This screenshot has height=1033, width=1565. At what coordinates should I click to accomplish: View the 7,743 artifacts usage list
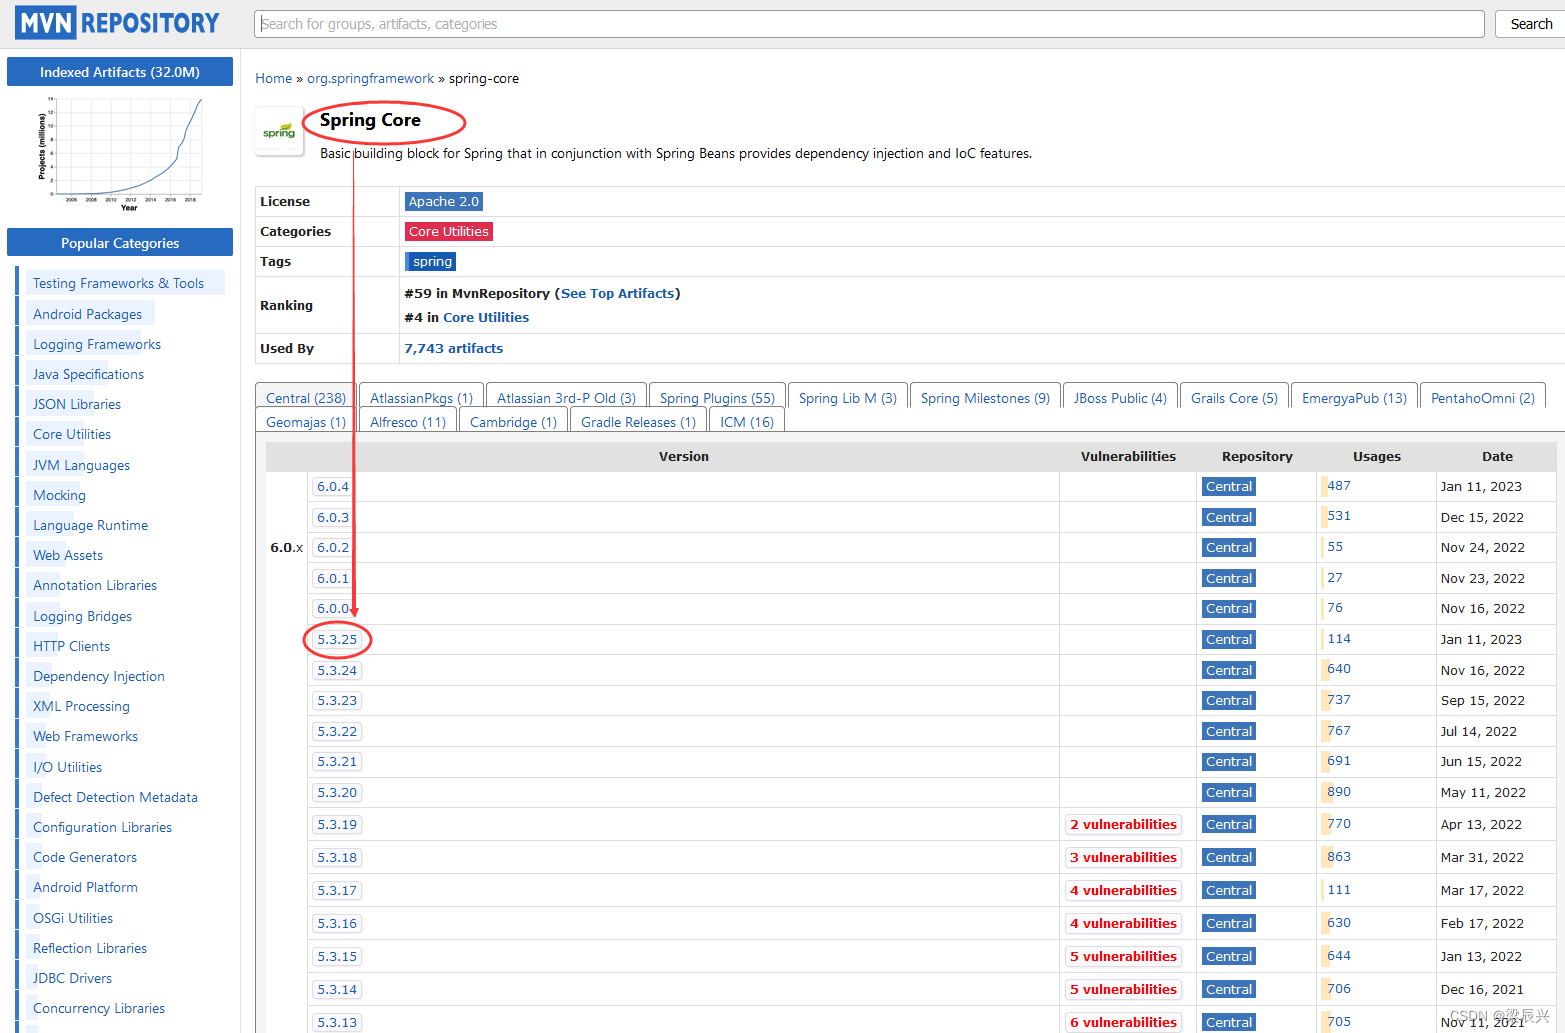(453, 348)
